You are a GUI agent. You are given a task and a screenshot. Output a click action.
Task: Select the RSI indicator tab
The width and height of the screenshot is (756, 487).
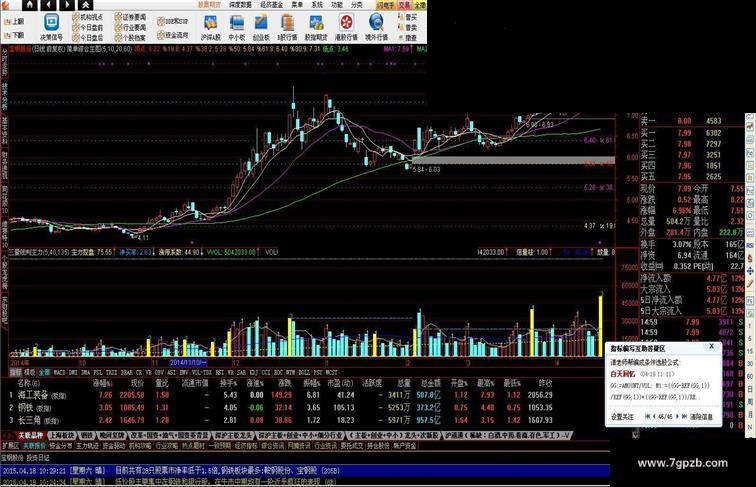219,373
